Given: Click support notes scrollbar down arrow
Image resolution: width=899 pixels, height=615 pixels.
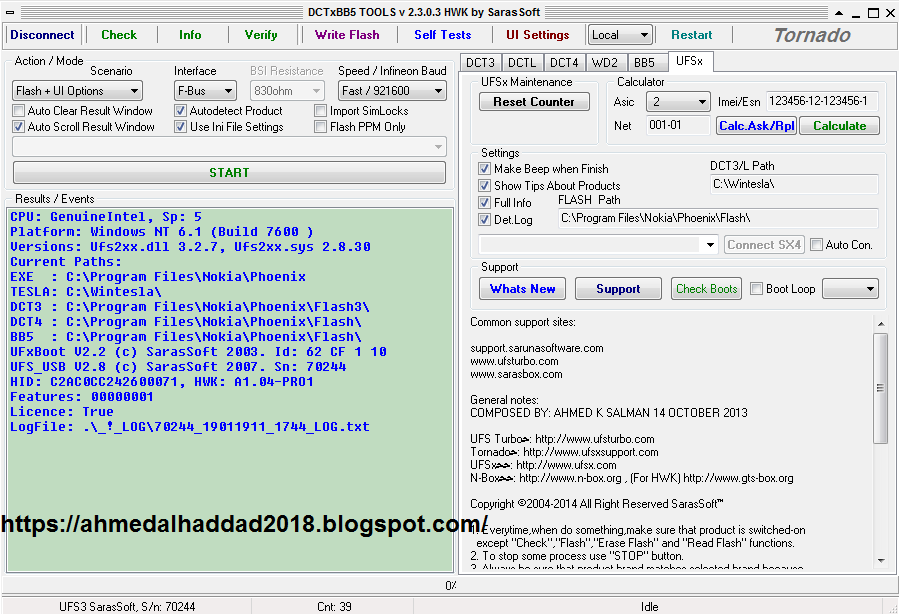Looking at the screenshot, I should pyautogui.click(x=881, y=561).
